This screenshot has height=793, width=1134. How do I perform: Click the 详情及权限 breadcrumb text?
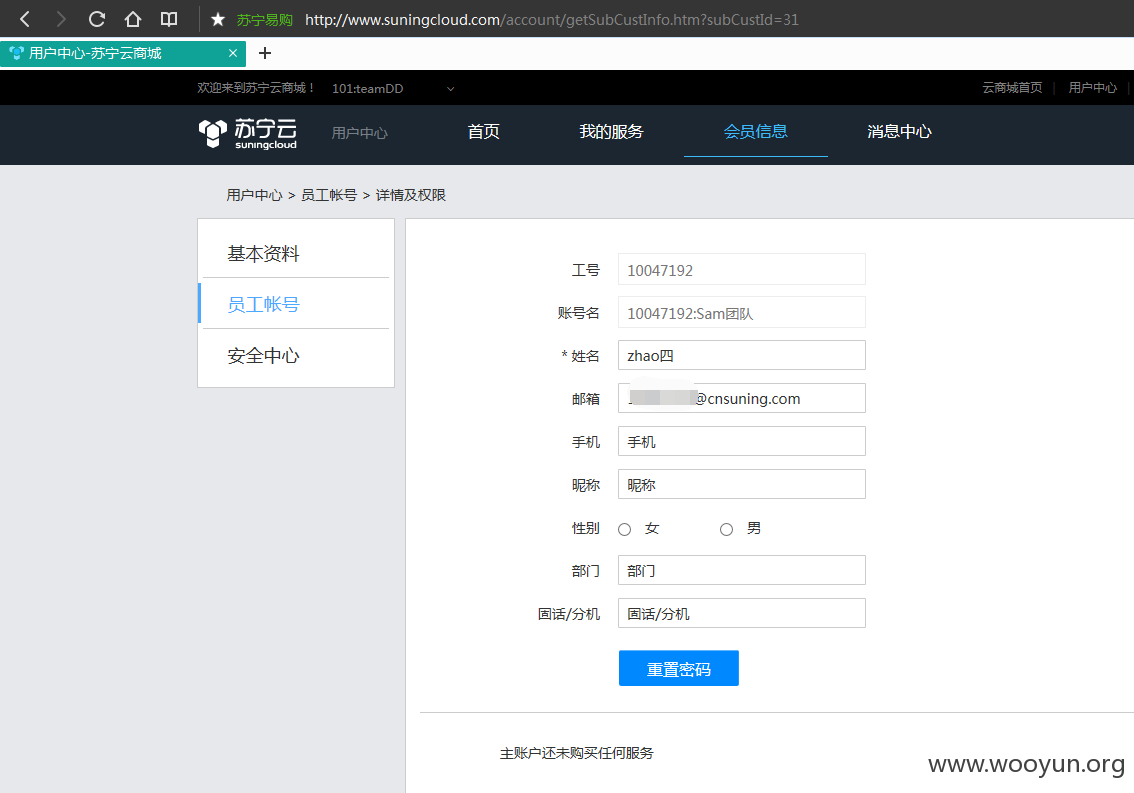(x=411, y=195)
